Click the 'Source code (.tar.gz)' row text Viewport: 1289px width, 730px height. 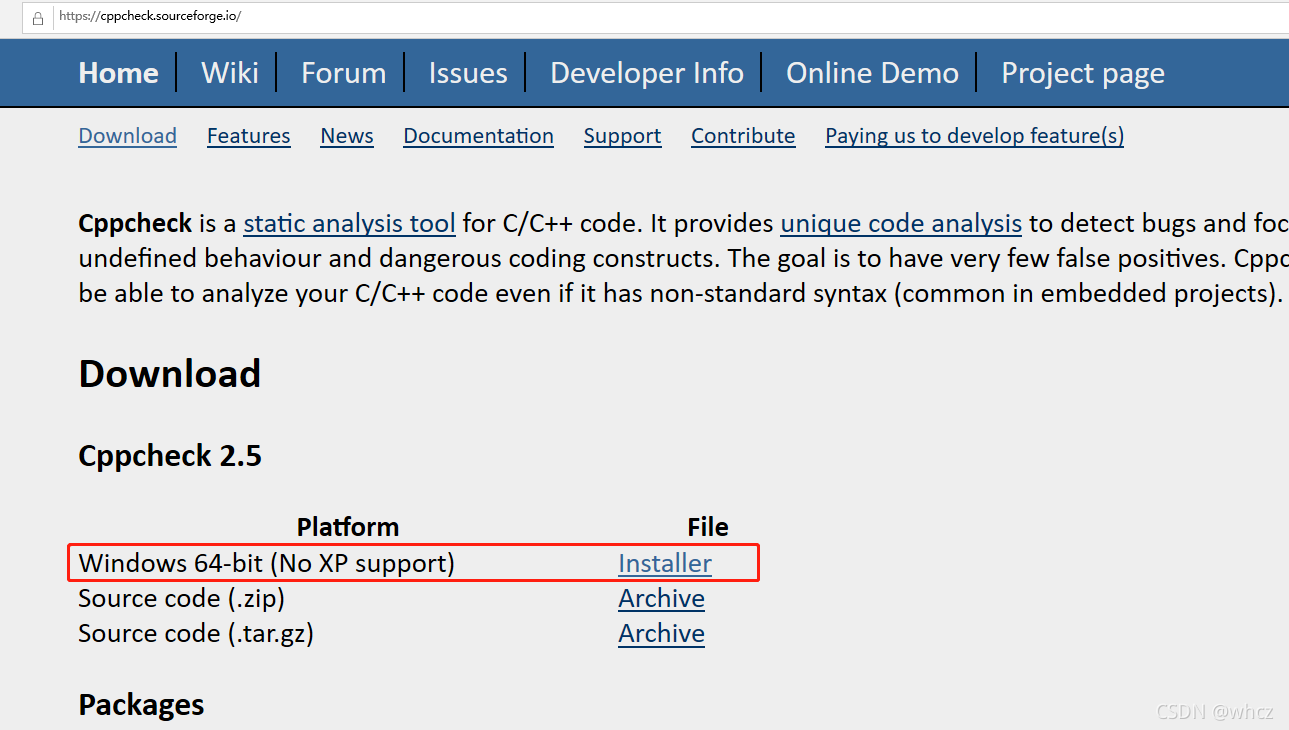coord(196,633)
